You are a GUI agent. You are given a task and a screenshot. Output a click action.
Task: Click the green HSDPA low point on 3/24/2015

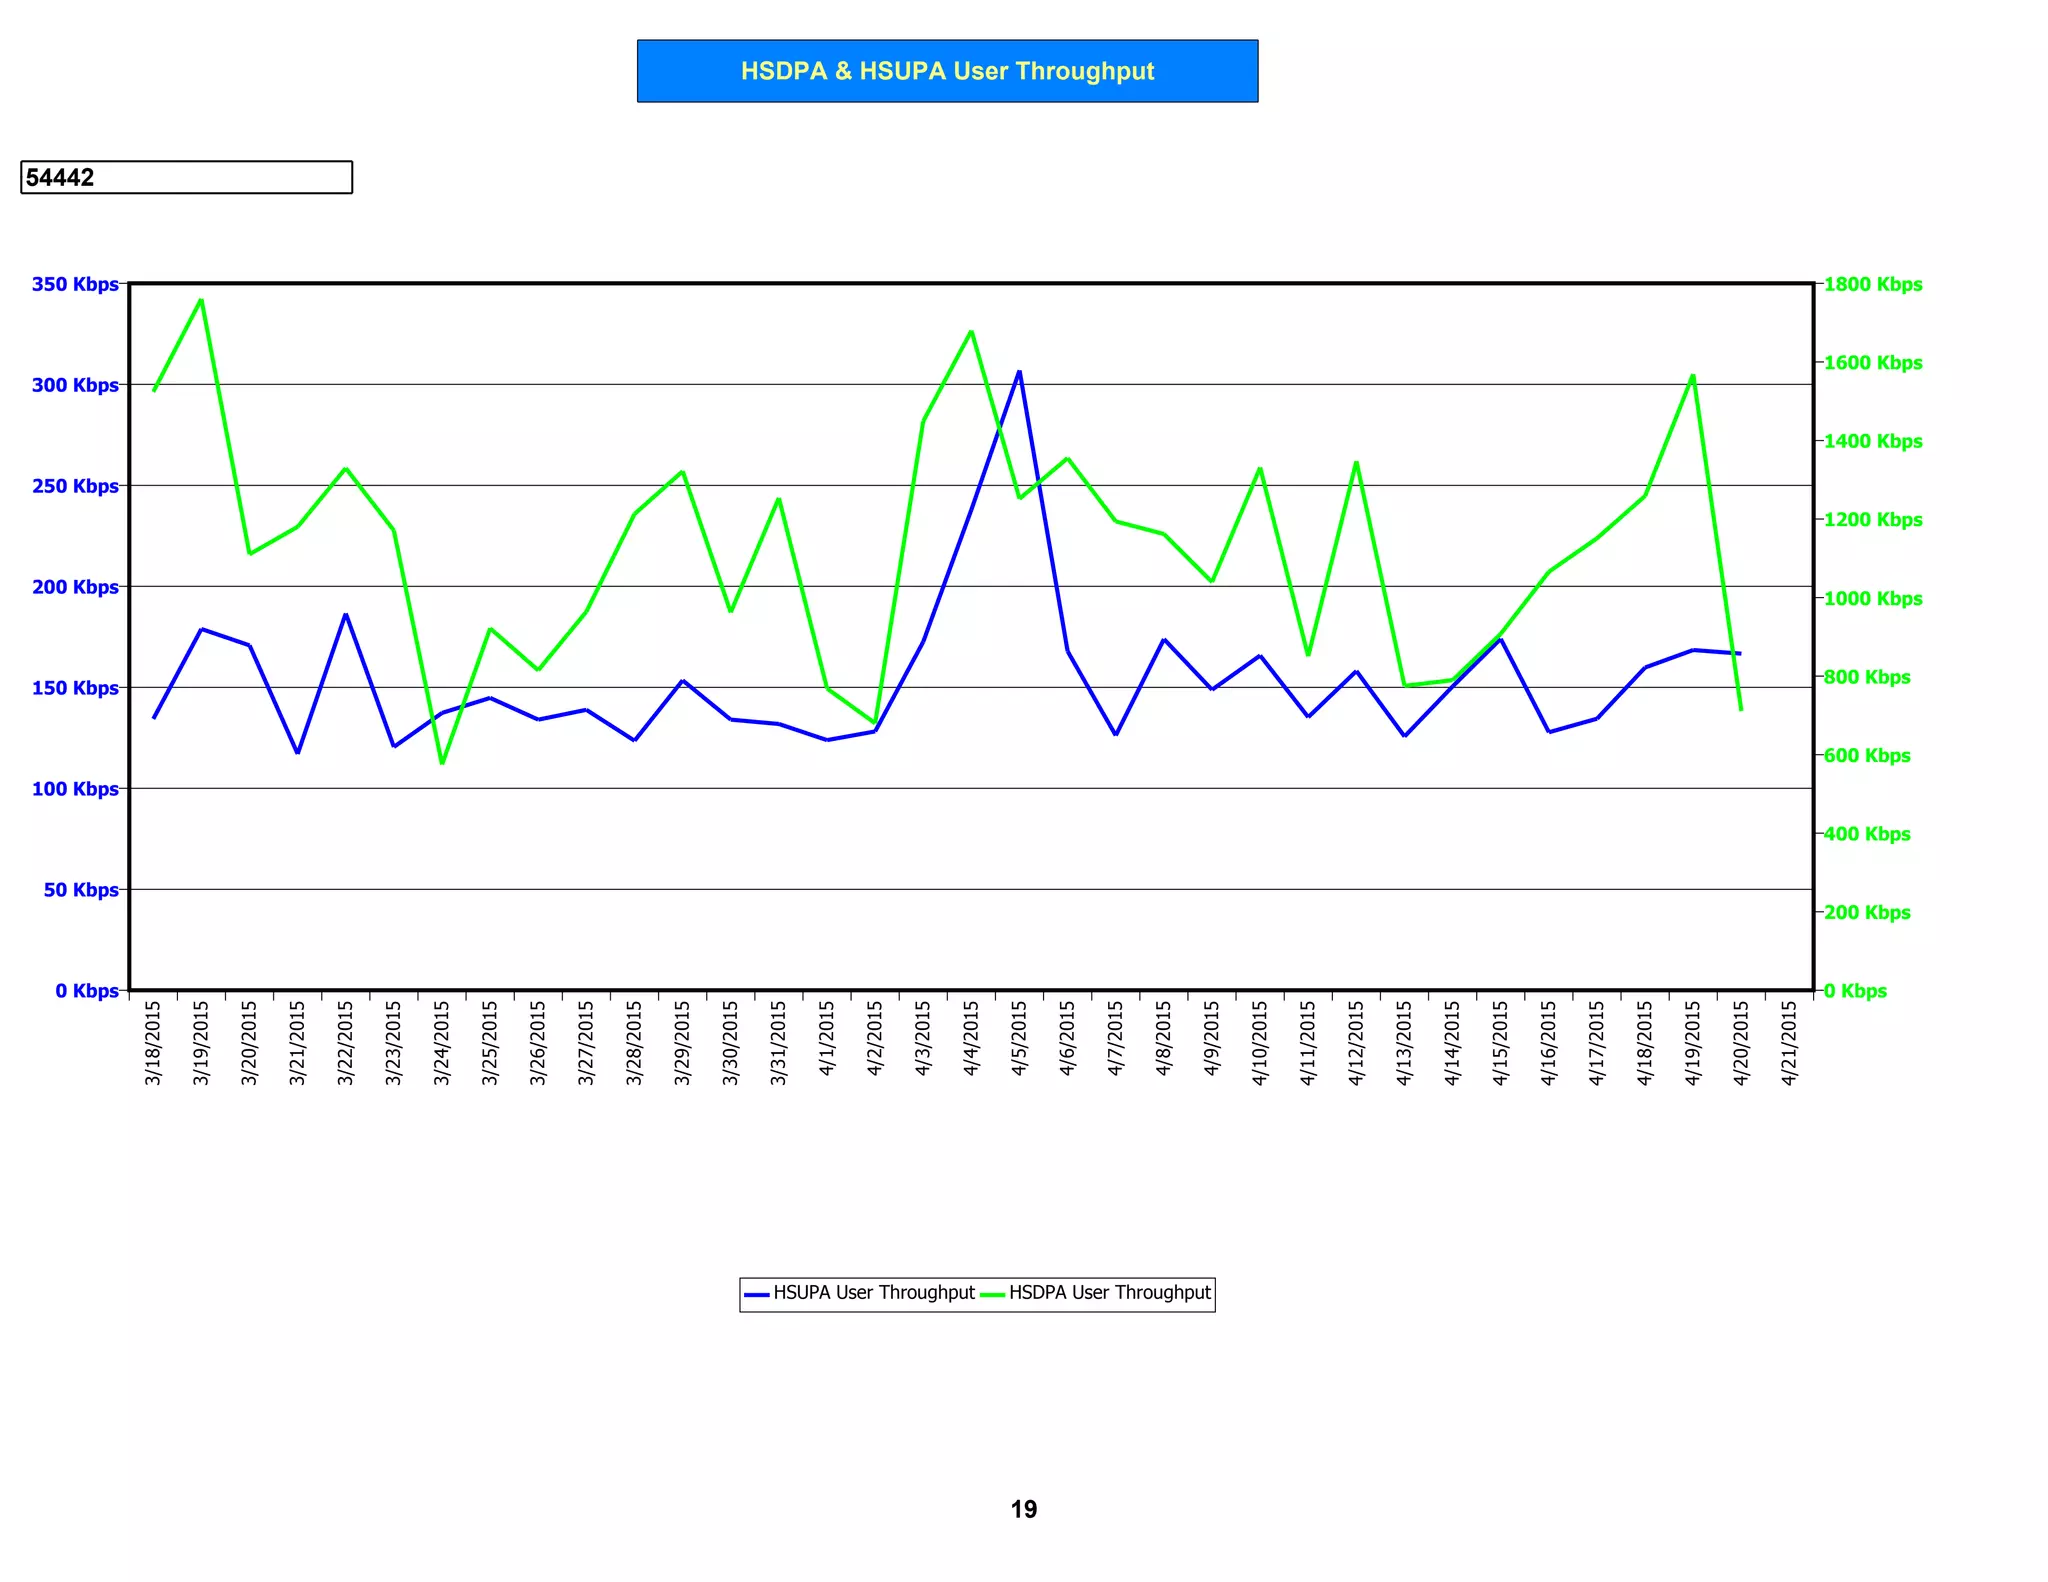coord(442,763)
